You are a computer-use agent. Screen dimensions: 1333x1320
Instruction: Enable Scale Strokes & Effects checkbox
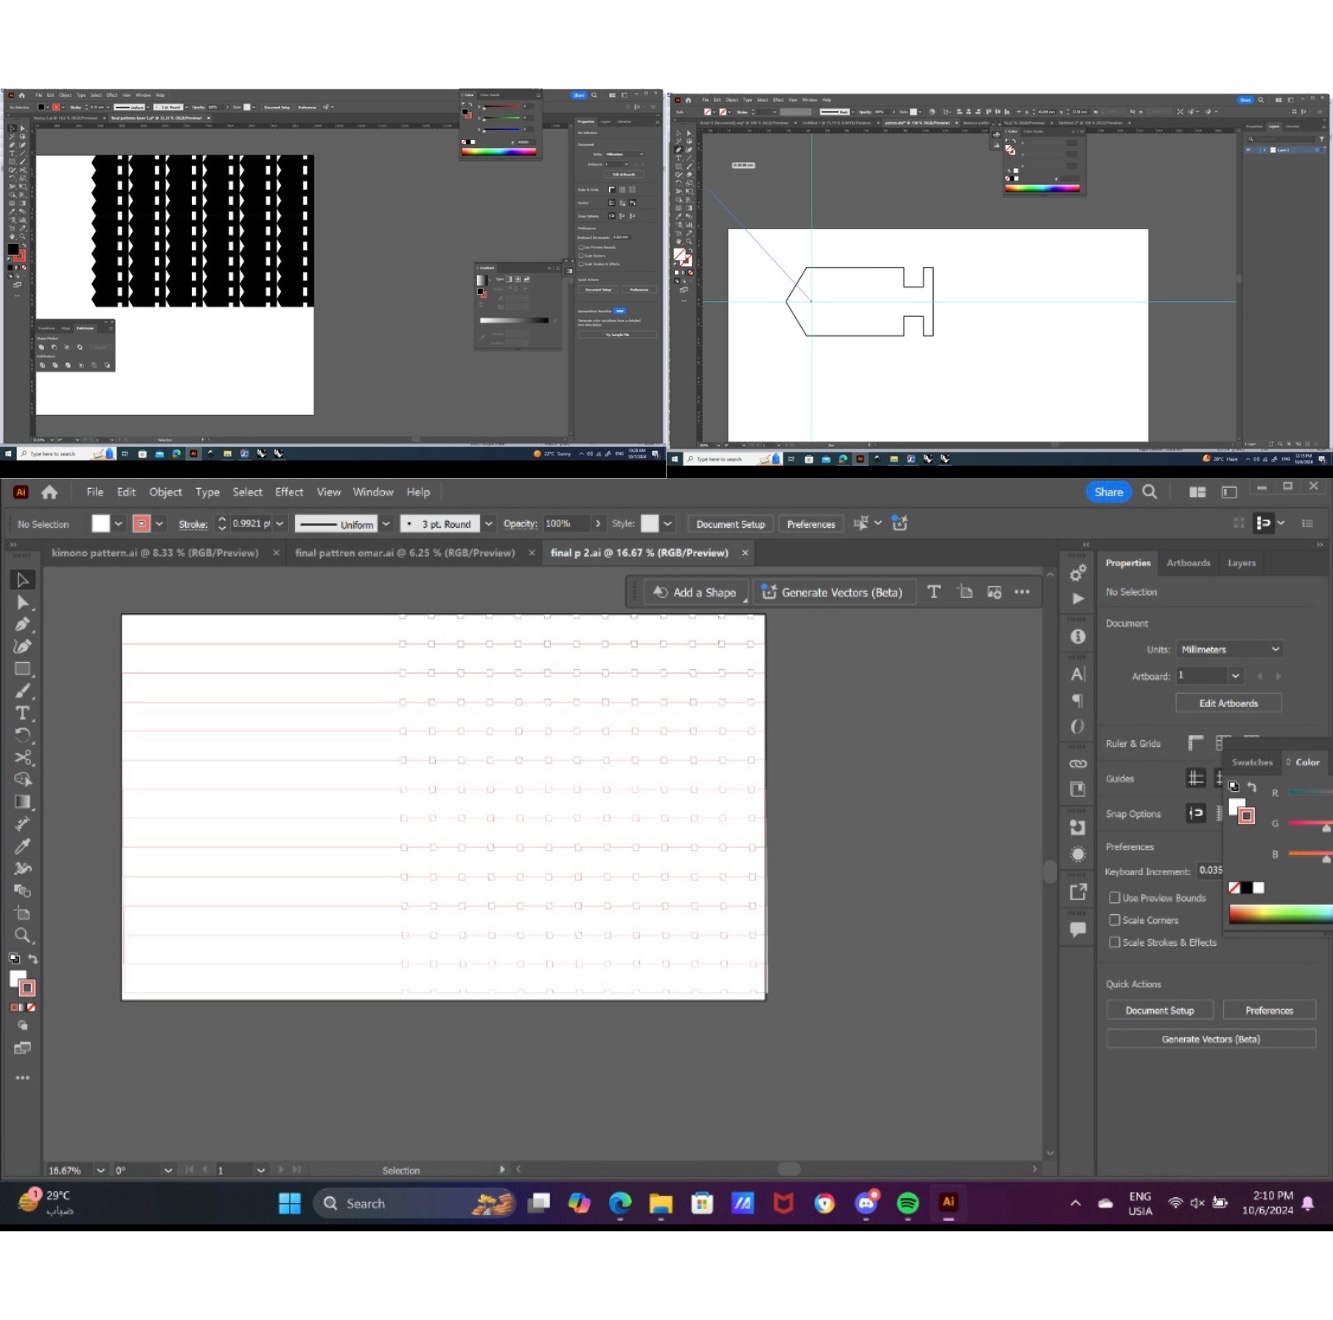[1114, 942]
